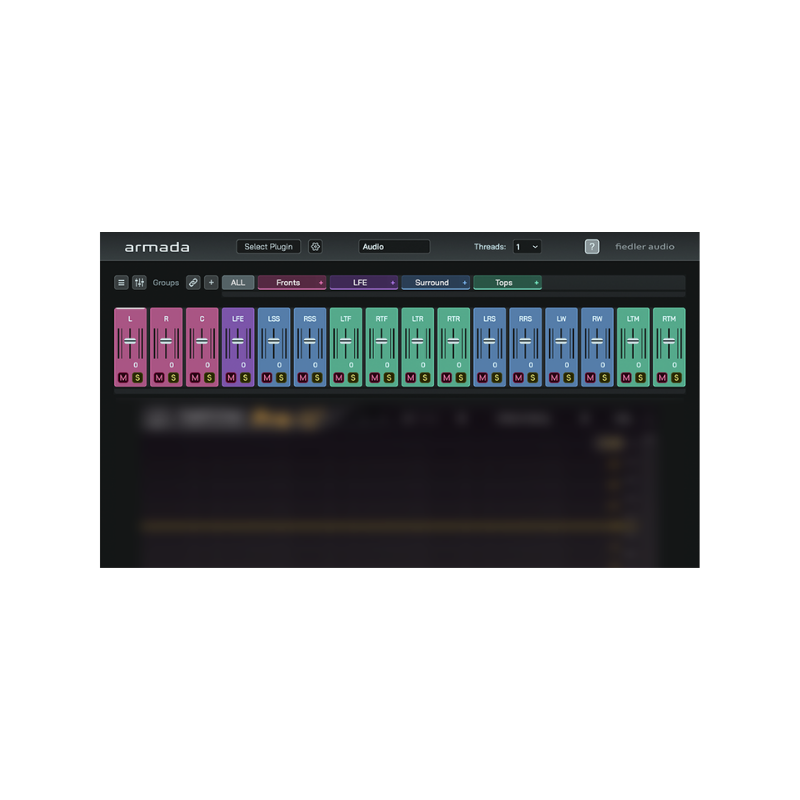This screenshot has width=800, height=800.
Task: Click the plus on the Fronts group
Action: pos(321,283)
